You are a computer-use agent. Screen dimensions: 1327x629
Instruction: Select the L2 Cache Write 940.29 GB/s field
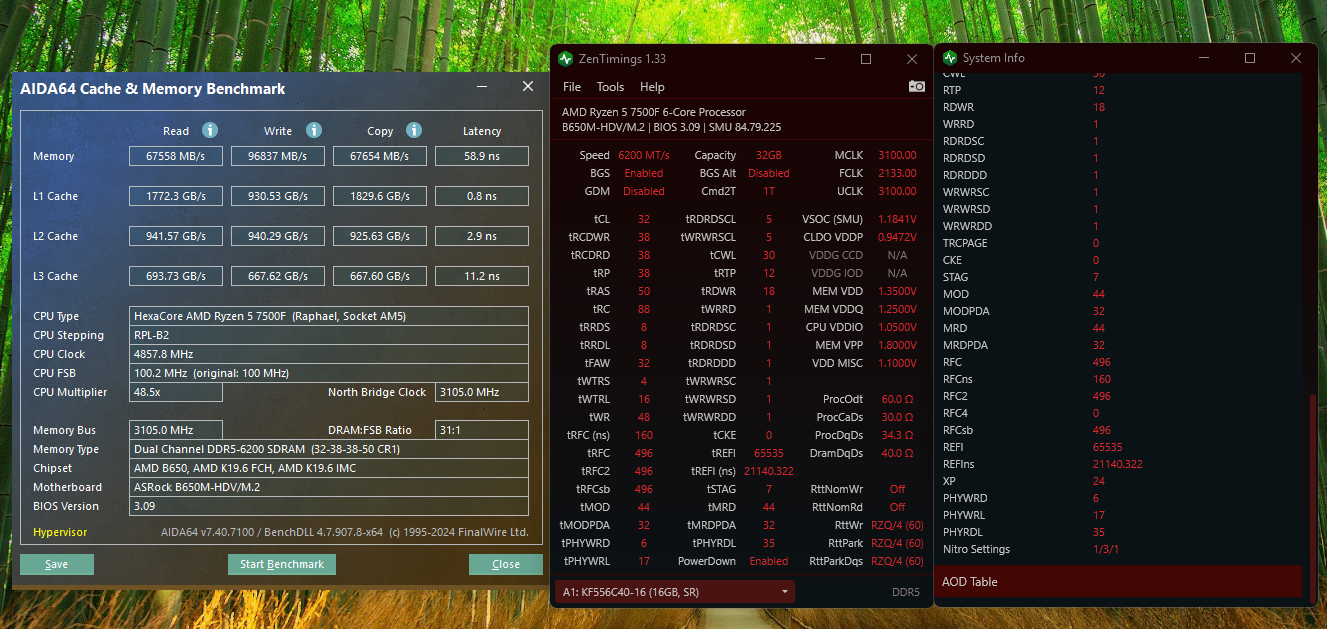[x=278, y=236]
